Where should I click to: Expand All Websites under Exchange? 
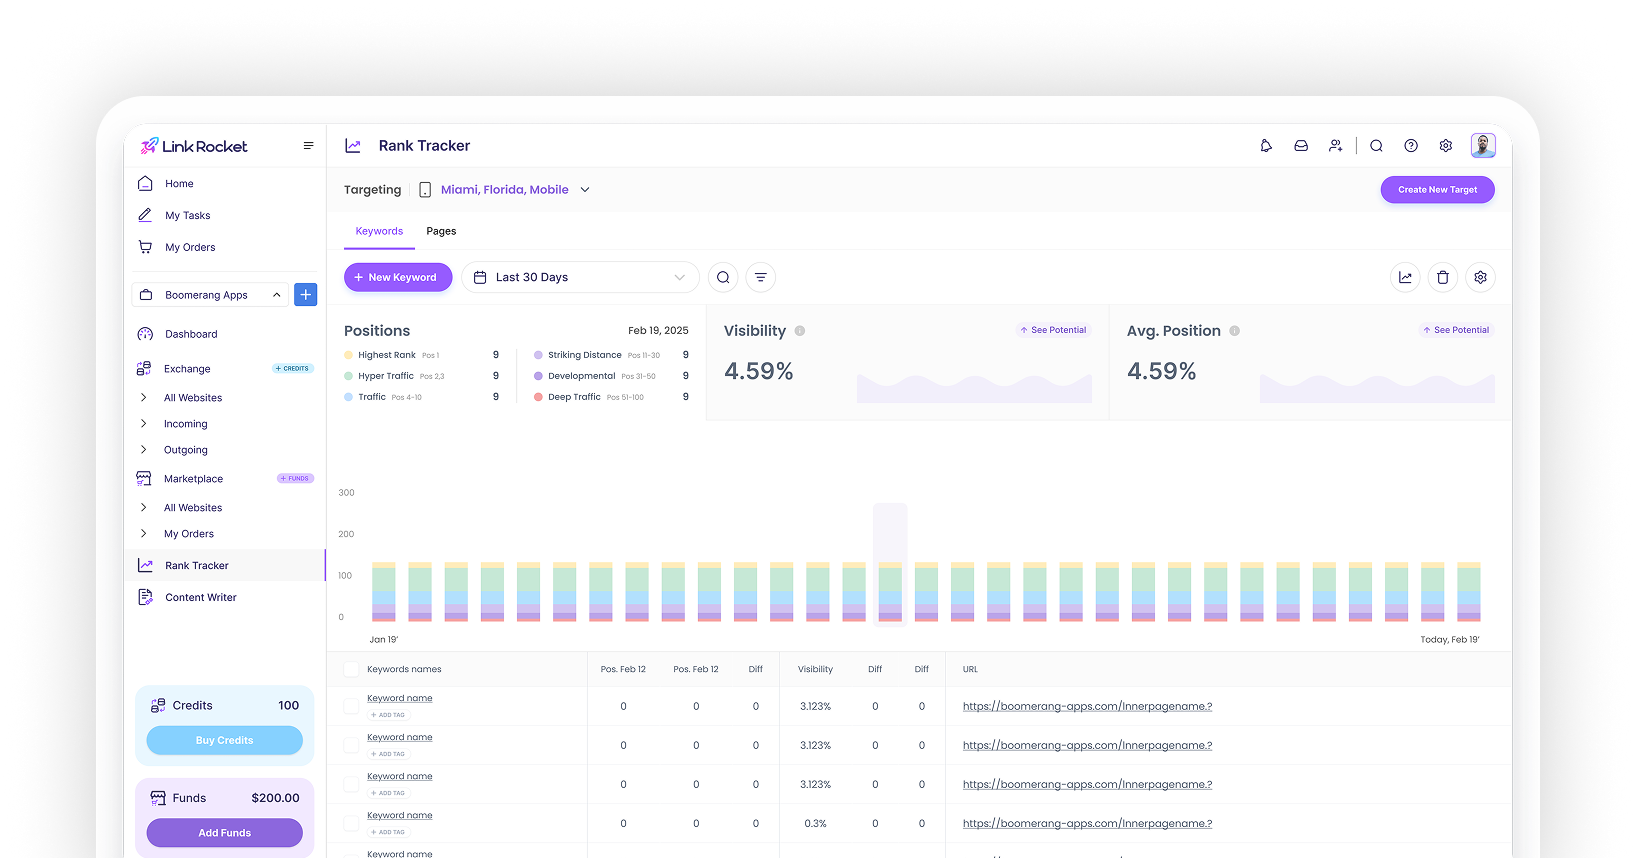(143, 398)
